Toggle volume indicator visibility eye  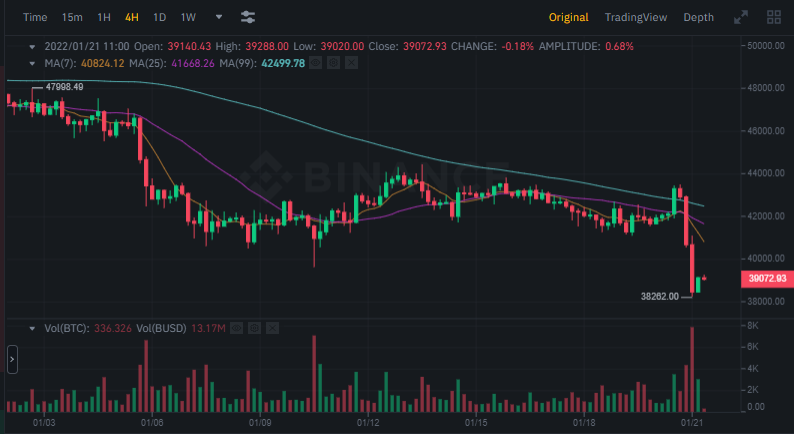coord(236,328)
